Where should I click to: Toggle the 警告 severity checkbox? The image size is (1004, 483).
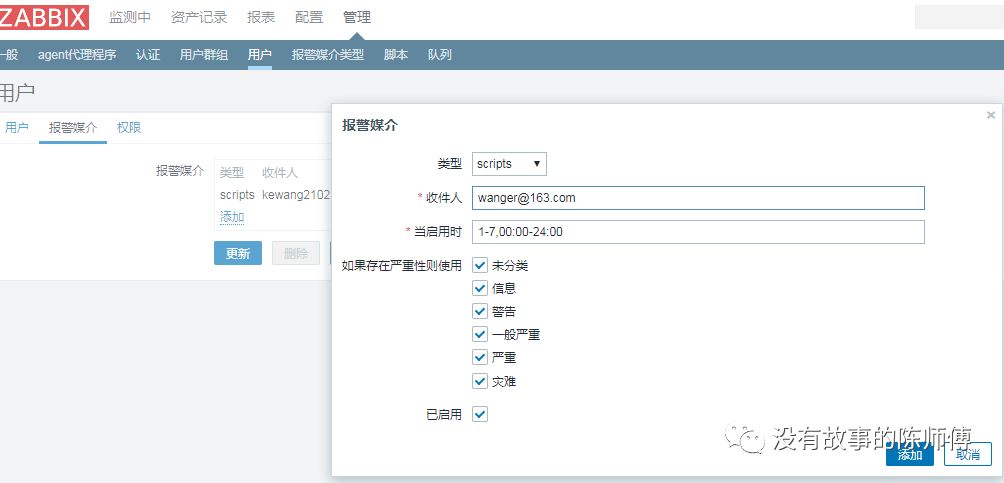tap(480, 311)
